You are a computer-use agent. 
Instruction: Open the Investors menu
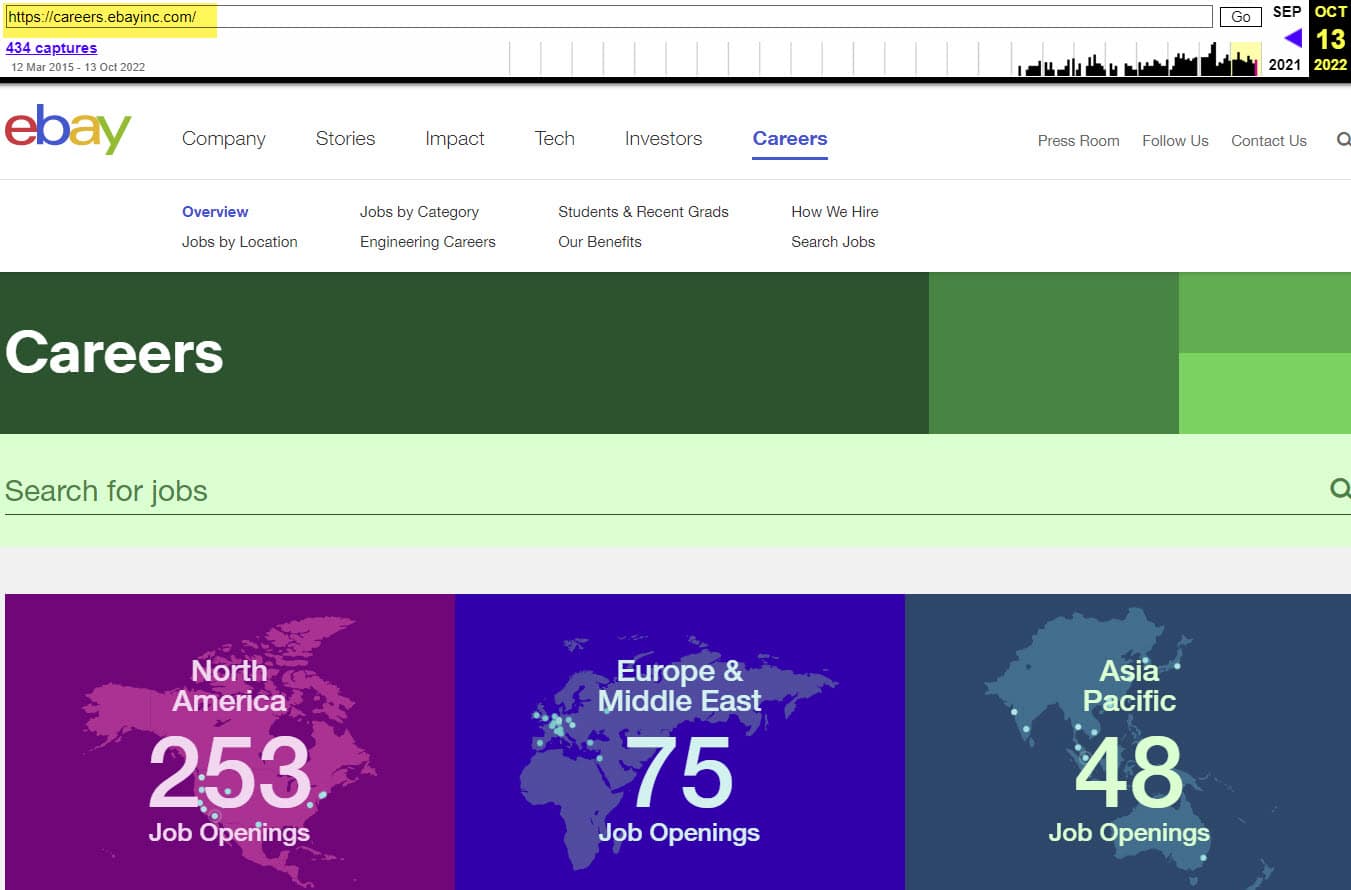click(664, 139)
